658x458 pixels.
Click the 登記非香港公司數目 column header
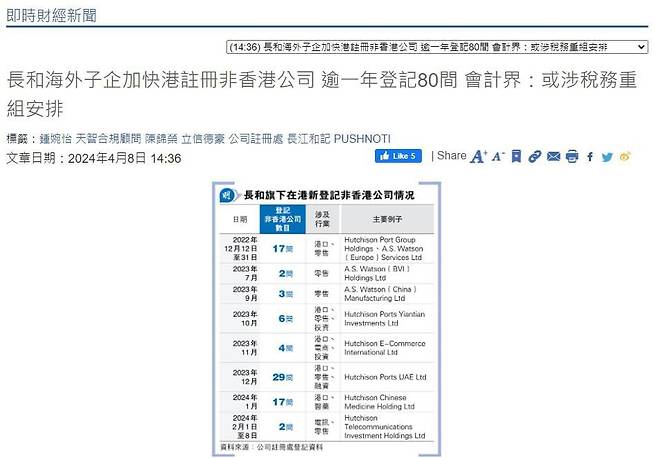pyautogui.click(x=282, y=219)
